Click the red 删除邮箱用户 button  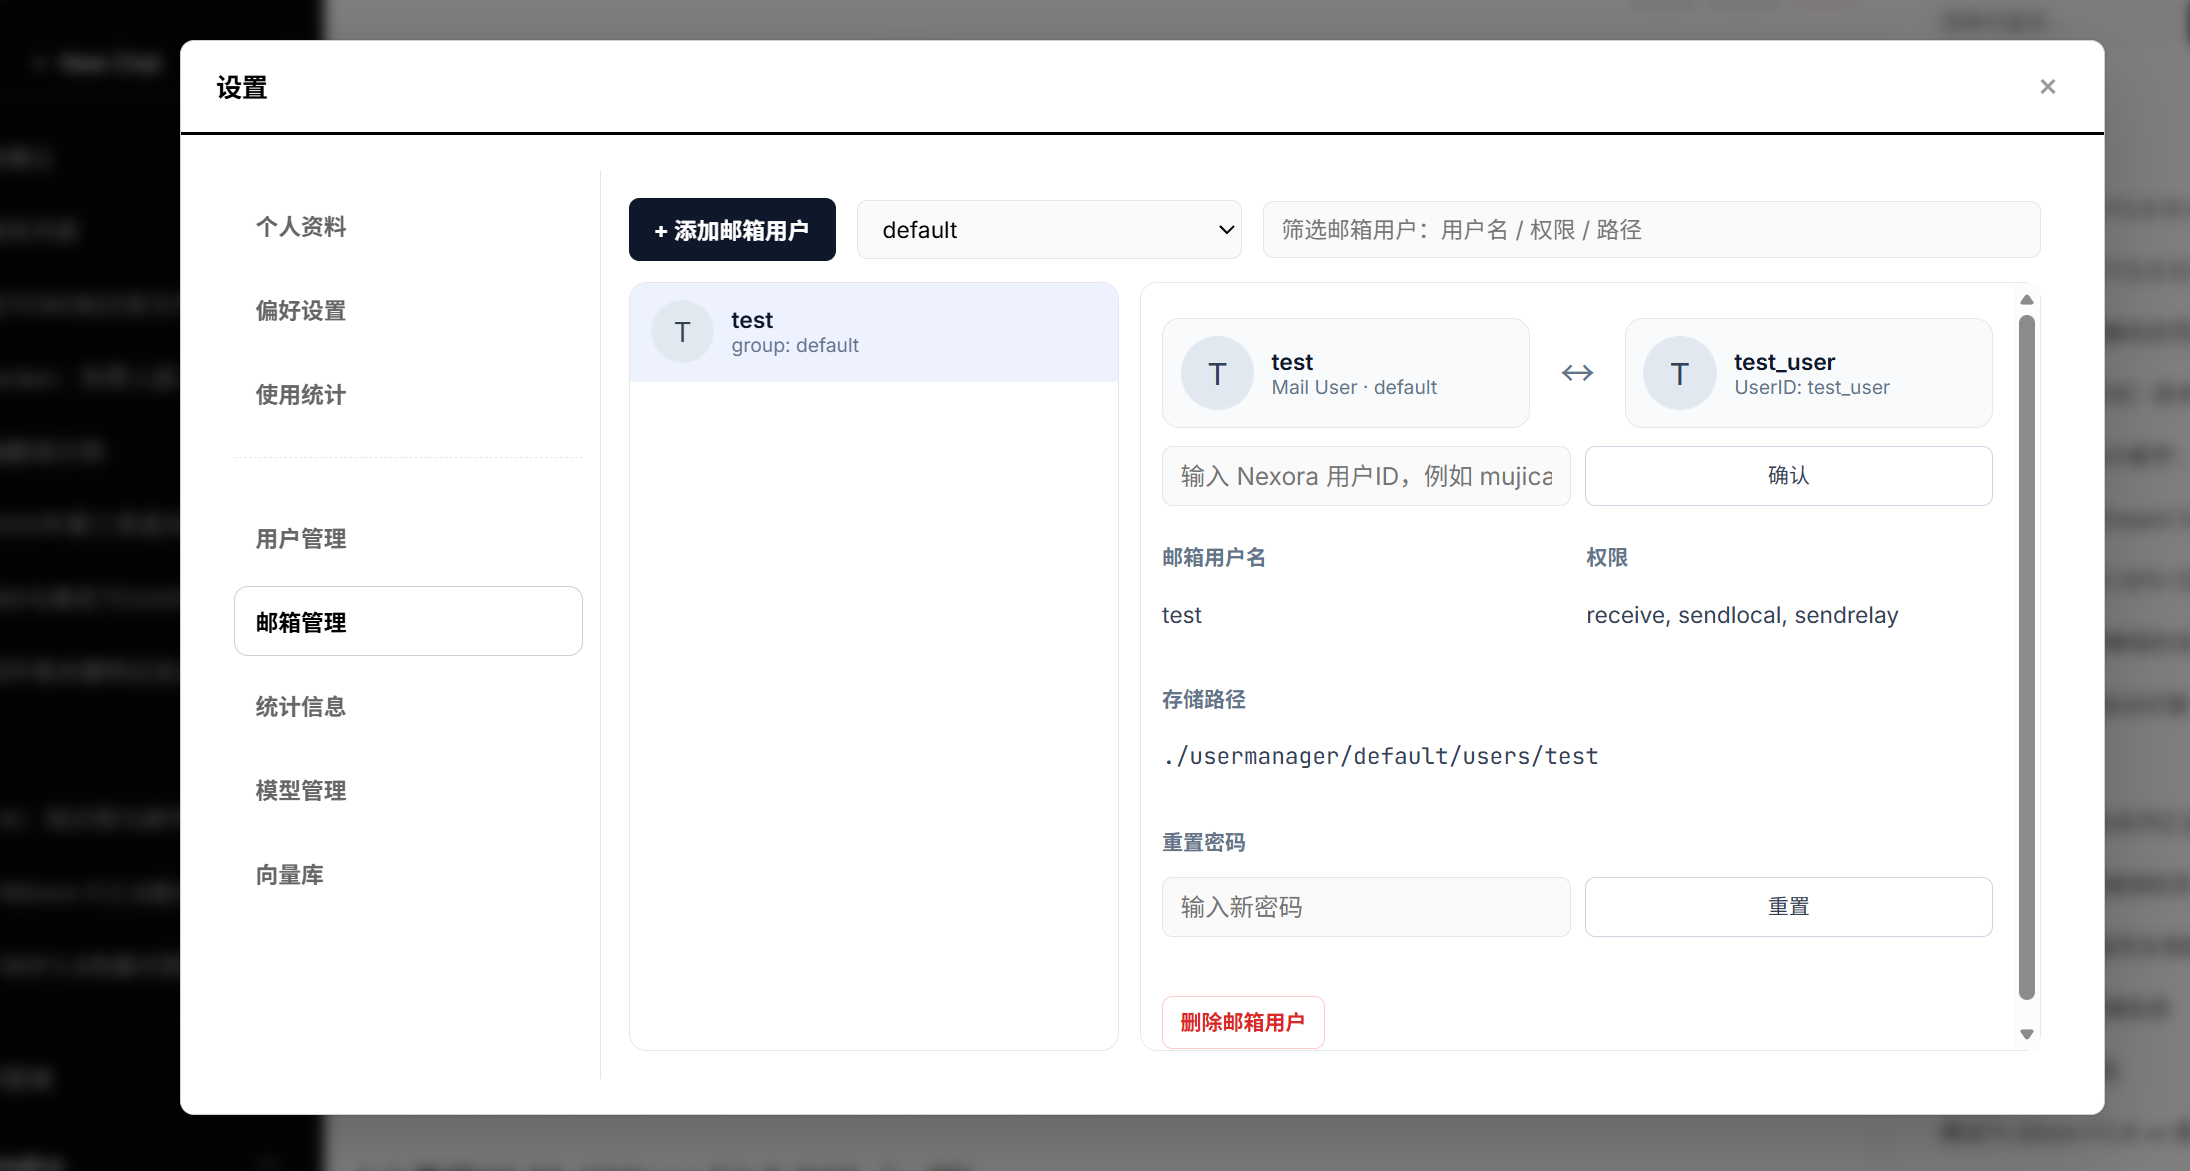click(1242, 1022)
